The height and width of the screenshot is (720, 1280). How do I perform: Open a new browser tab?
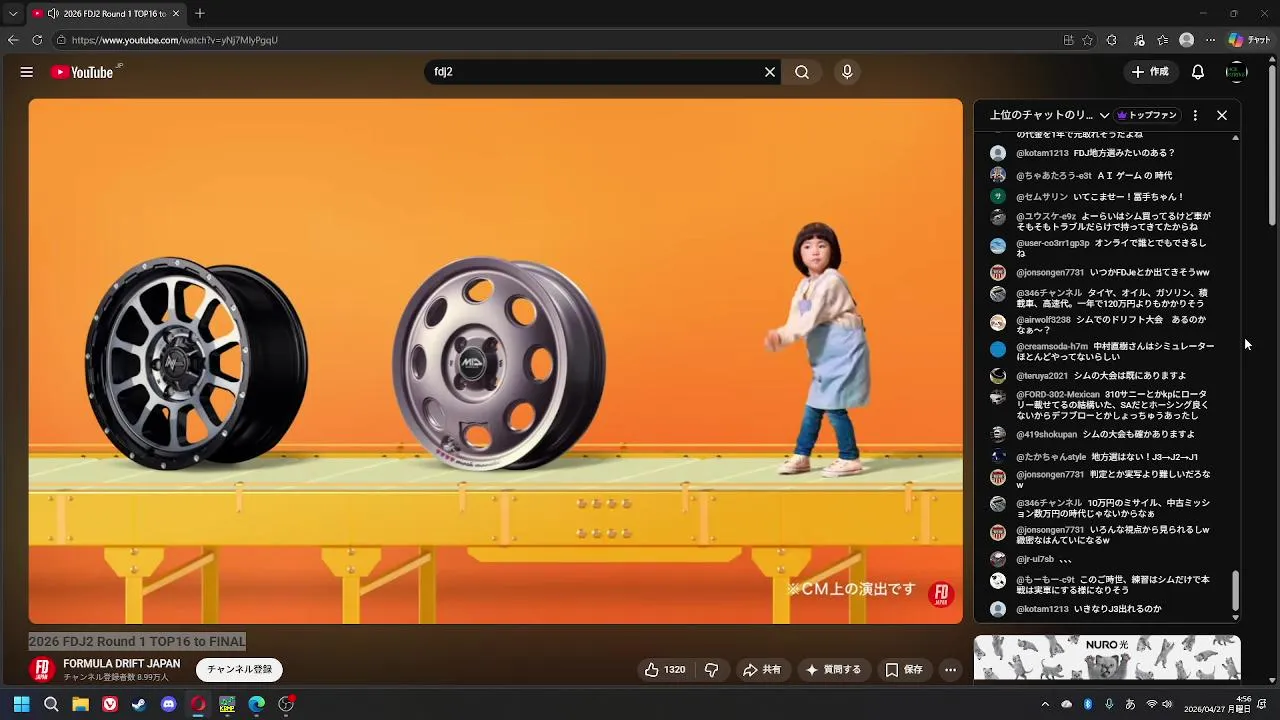tap(200, 14)
